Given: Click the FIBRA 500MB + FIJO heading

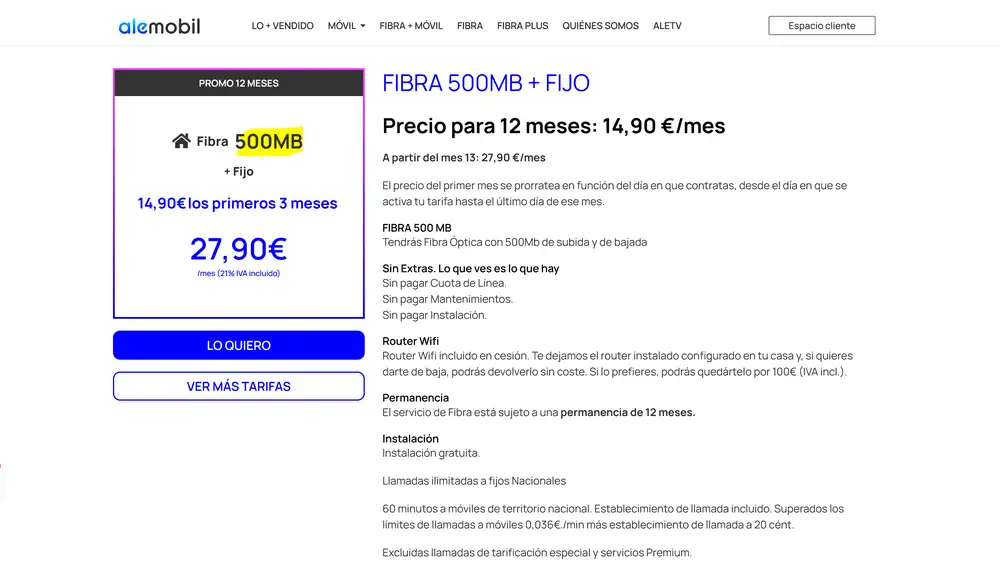Looking at the screenshot, I should coord(486,83).
